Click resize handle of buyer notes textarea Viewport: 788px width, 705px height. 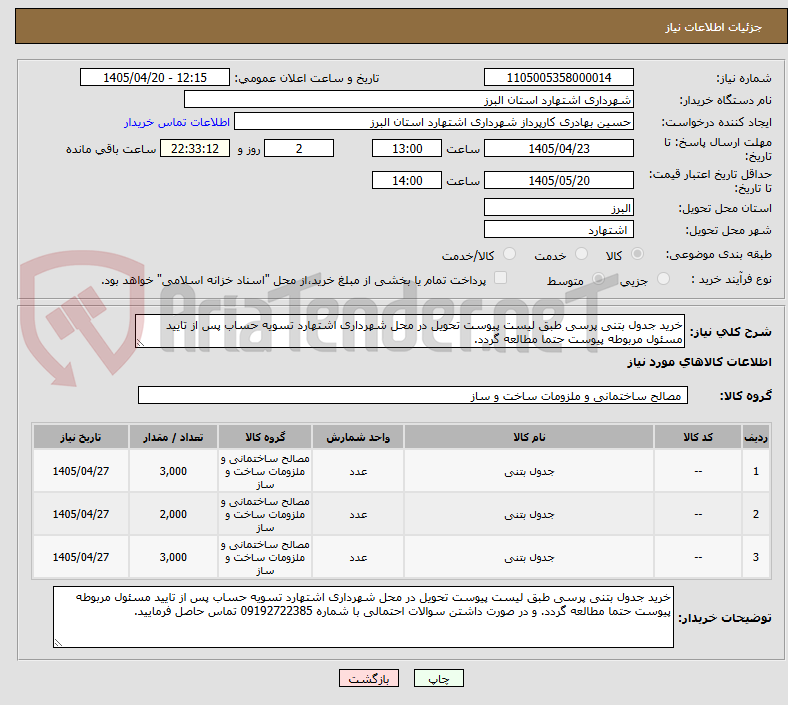(x=58, y=642)
